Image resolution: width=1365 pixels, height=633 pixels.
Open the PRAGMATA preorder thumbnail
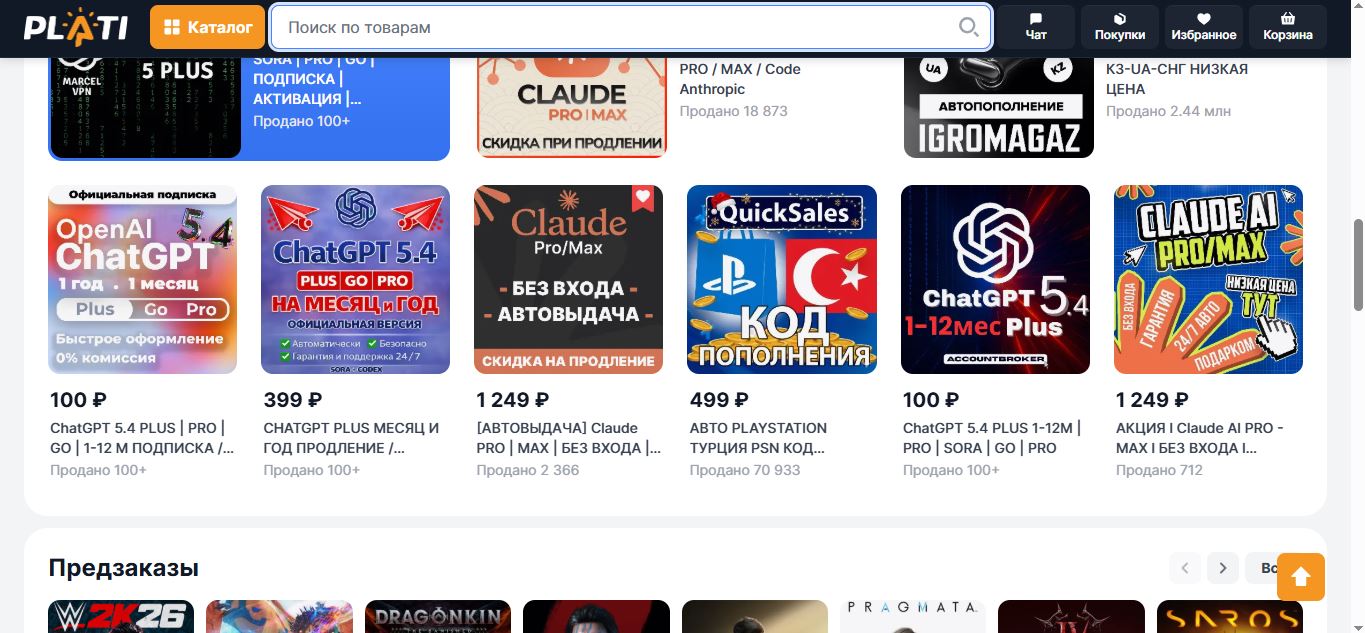pos(913,616)
